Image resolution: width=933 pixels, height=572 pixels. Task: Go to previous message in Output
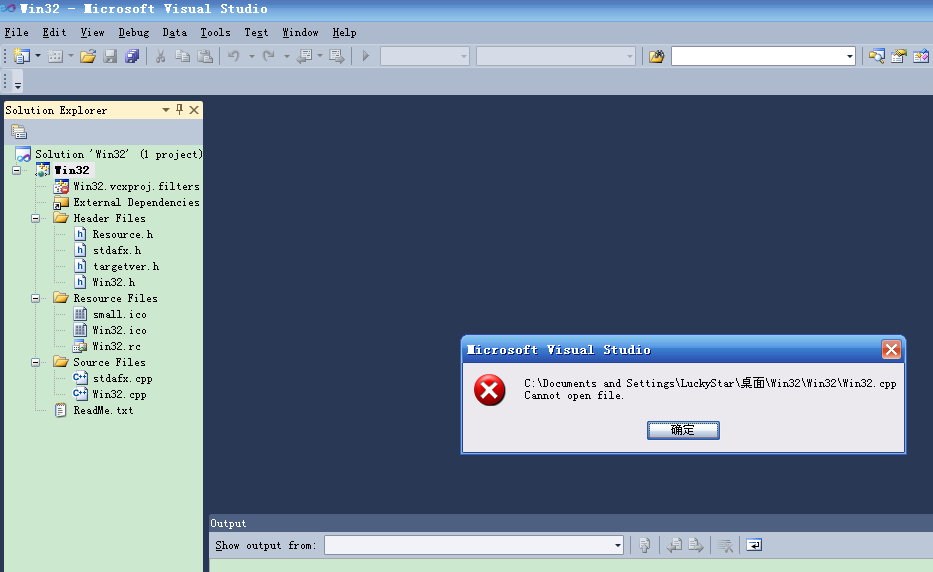coord(675,545)
